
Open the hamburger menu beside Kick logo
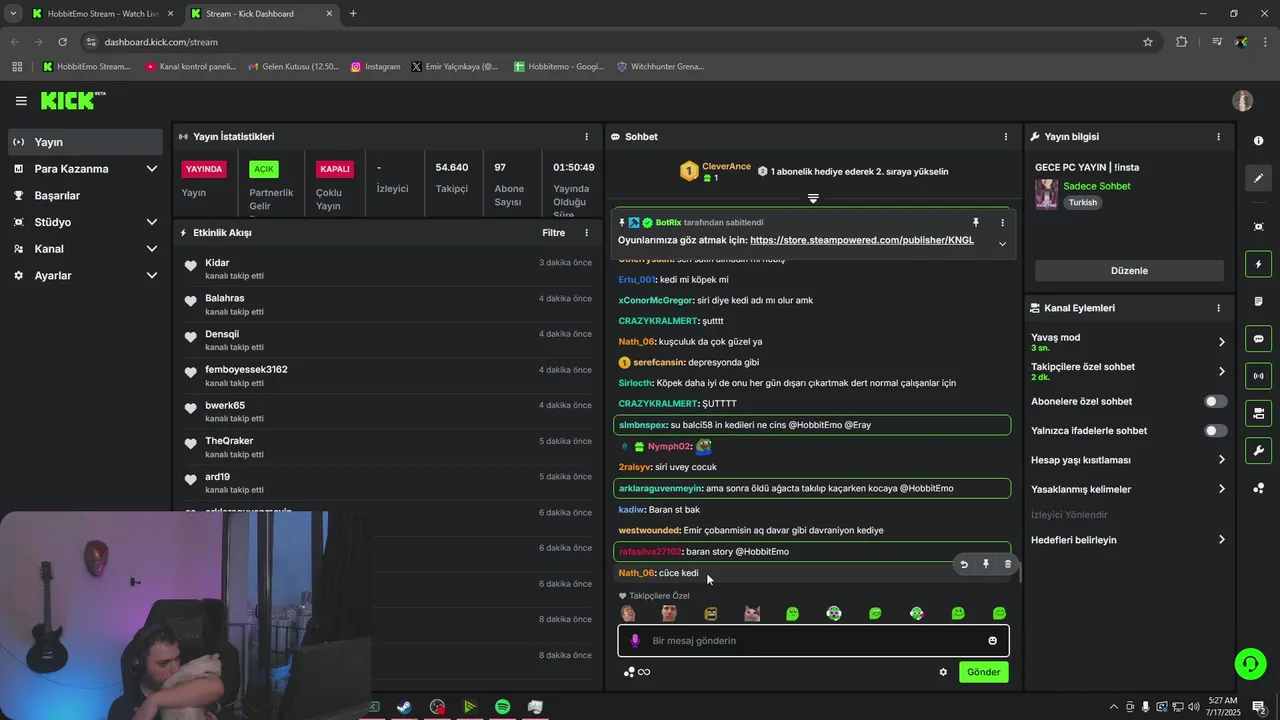[x=21, y=101]
